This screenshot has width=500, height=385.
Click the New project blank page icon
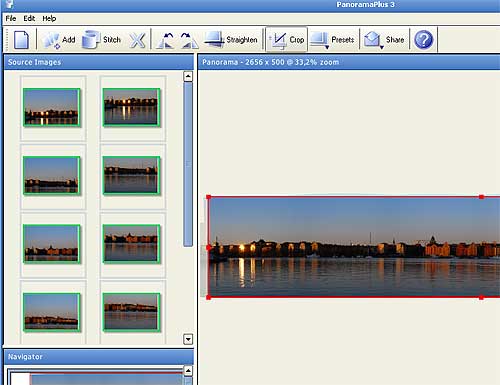[21, 40]
